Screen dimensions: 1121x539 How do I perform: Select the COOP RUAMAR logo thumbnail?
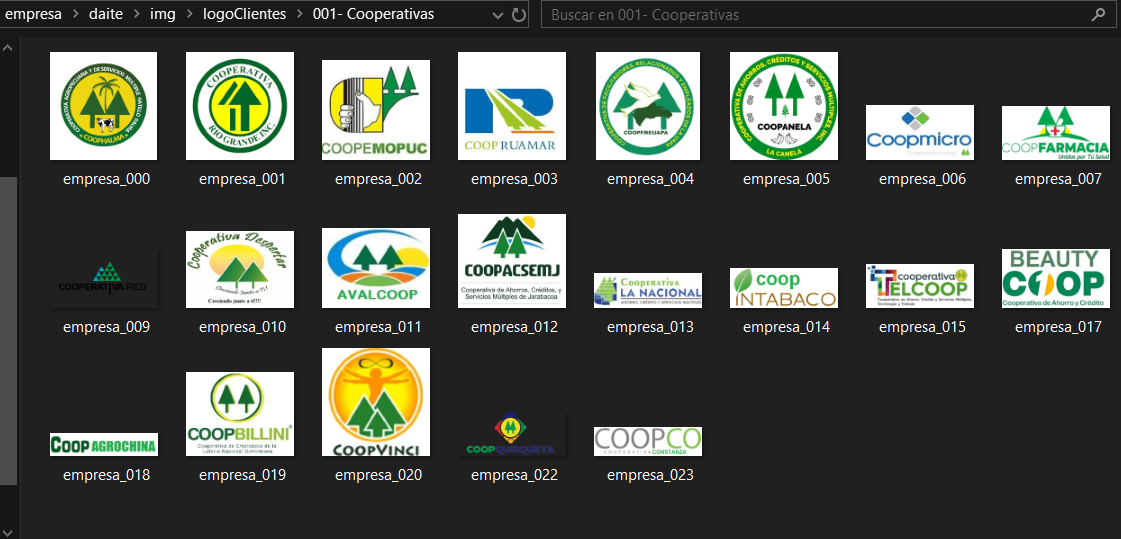coord(512,106)
